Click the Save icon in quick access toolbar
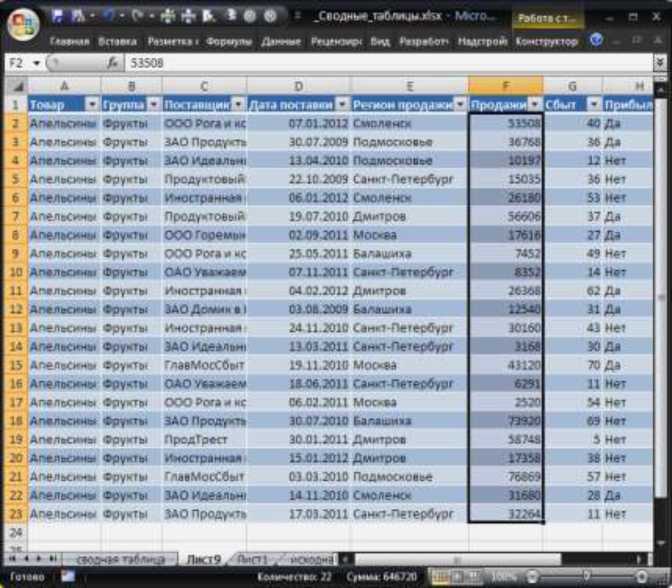This screenshot has width=672, height=588. (57, 17)
